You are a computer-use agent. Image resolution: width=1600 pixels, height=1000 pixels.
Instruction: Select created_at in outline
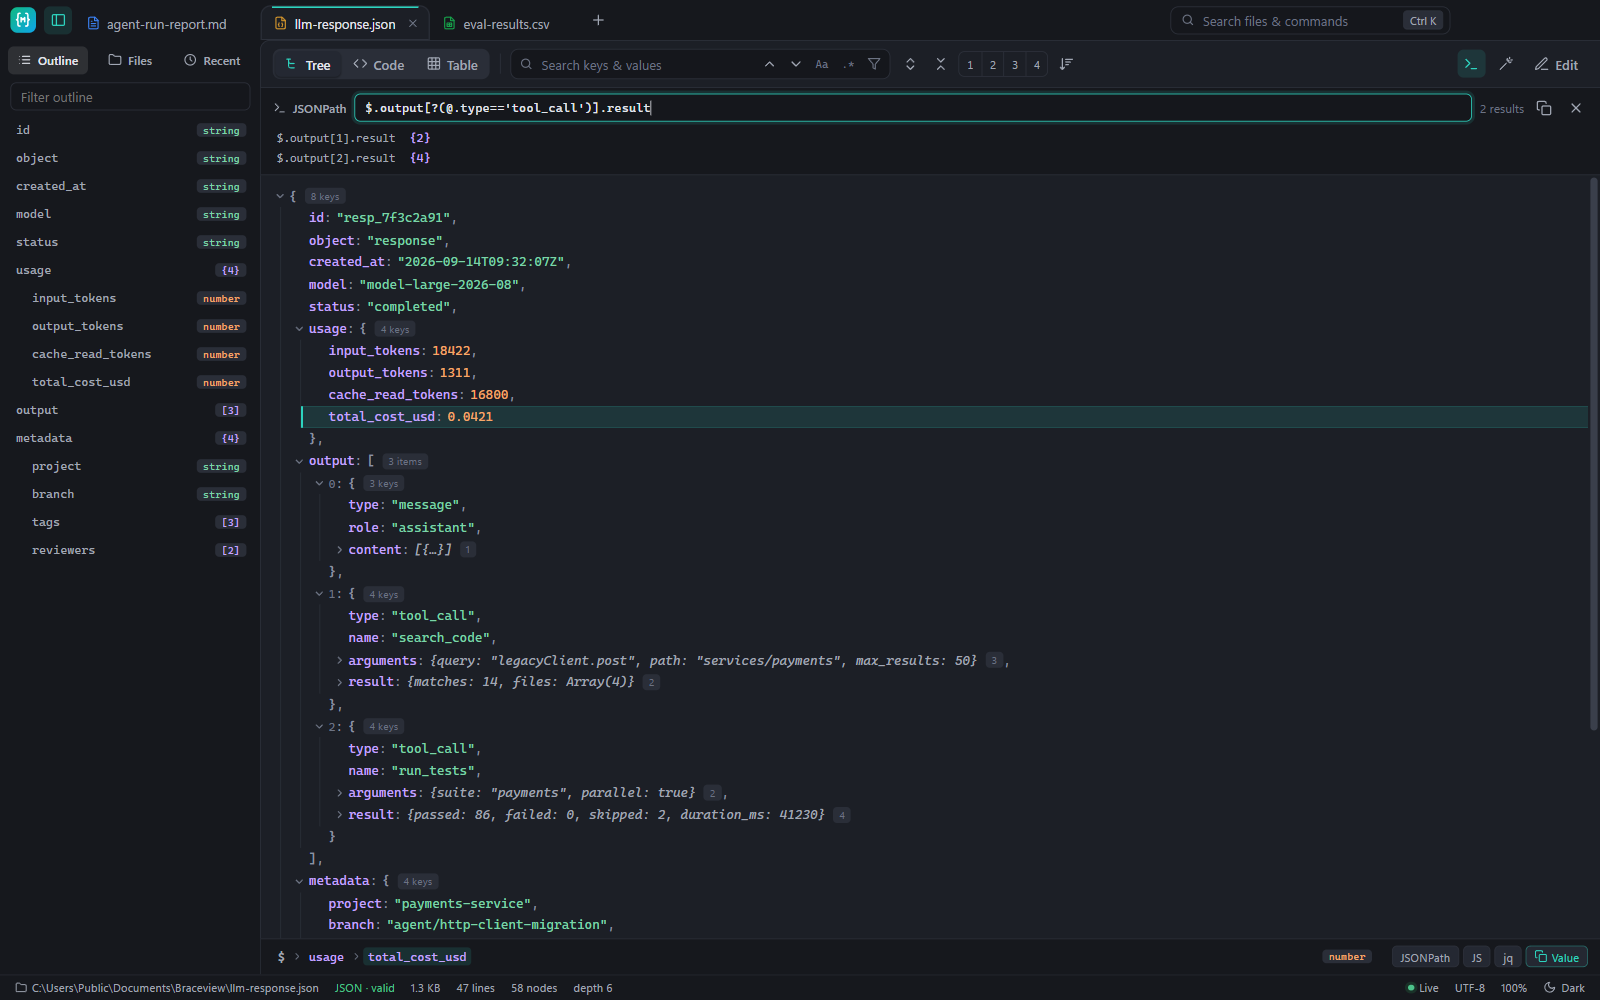tap(130, 186)
